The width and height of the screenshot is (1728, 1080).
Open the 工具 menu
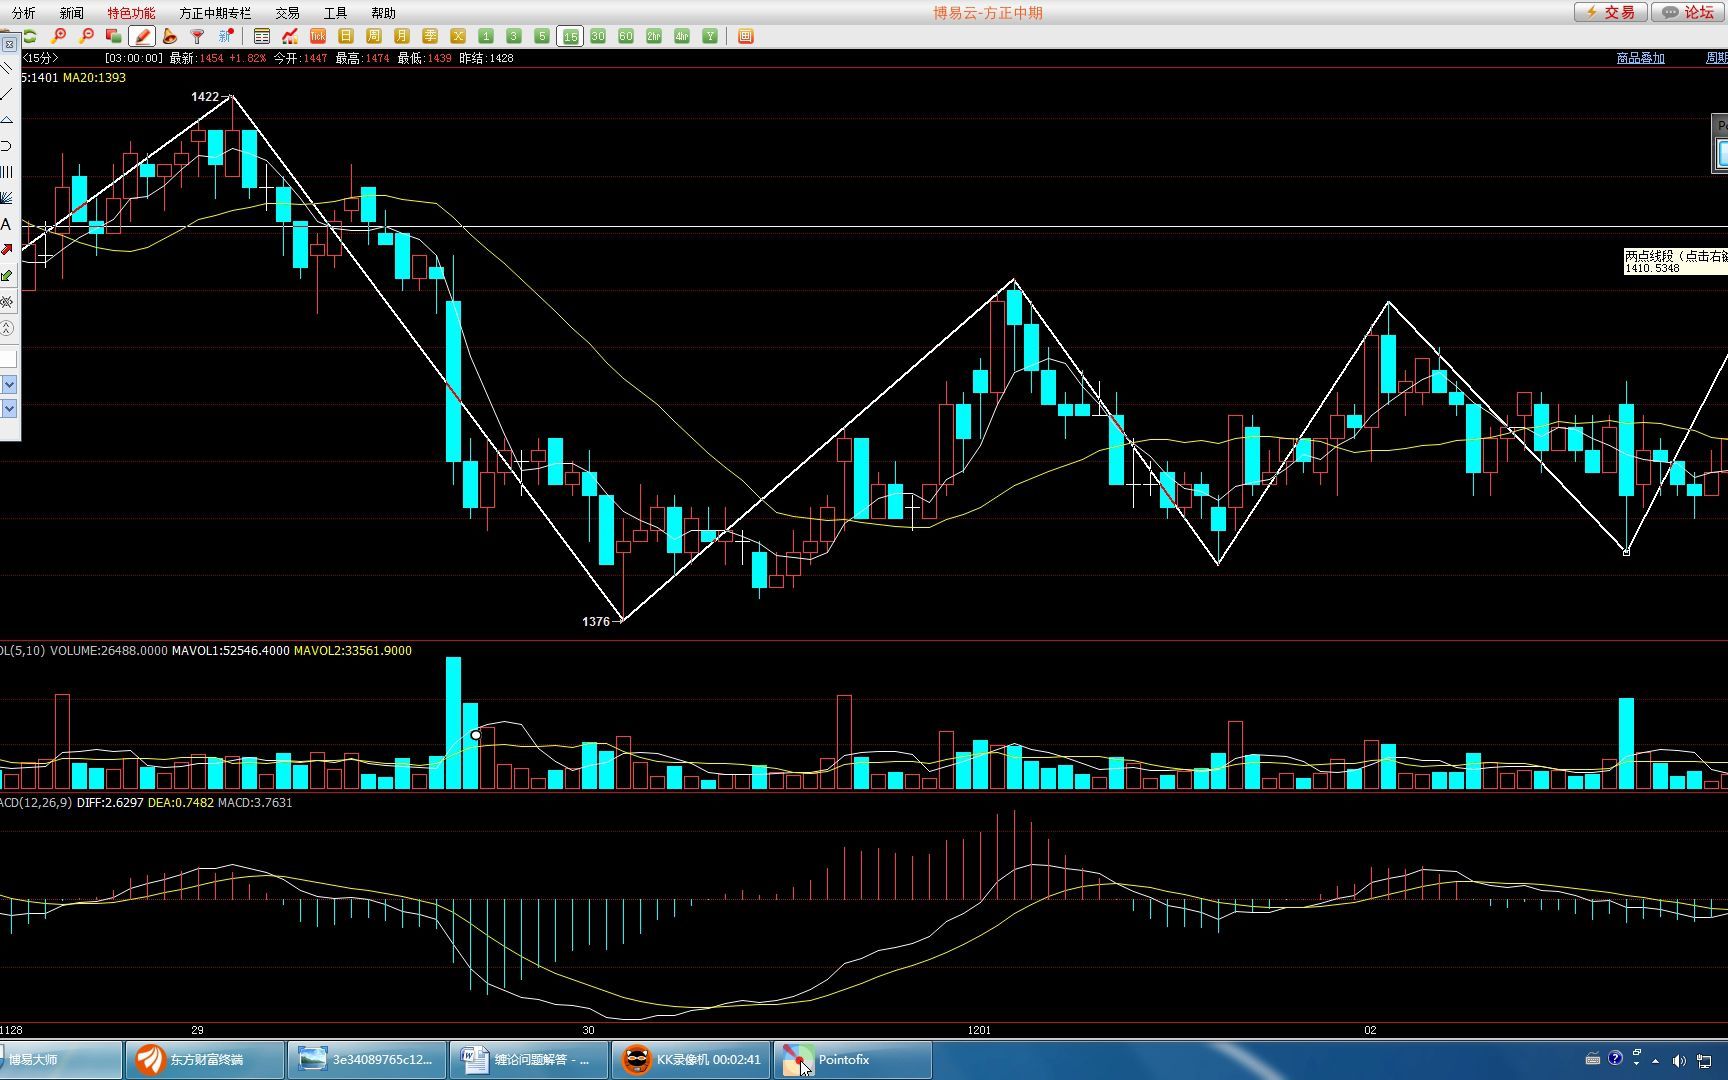[335, 13]
